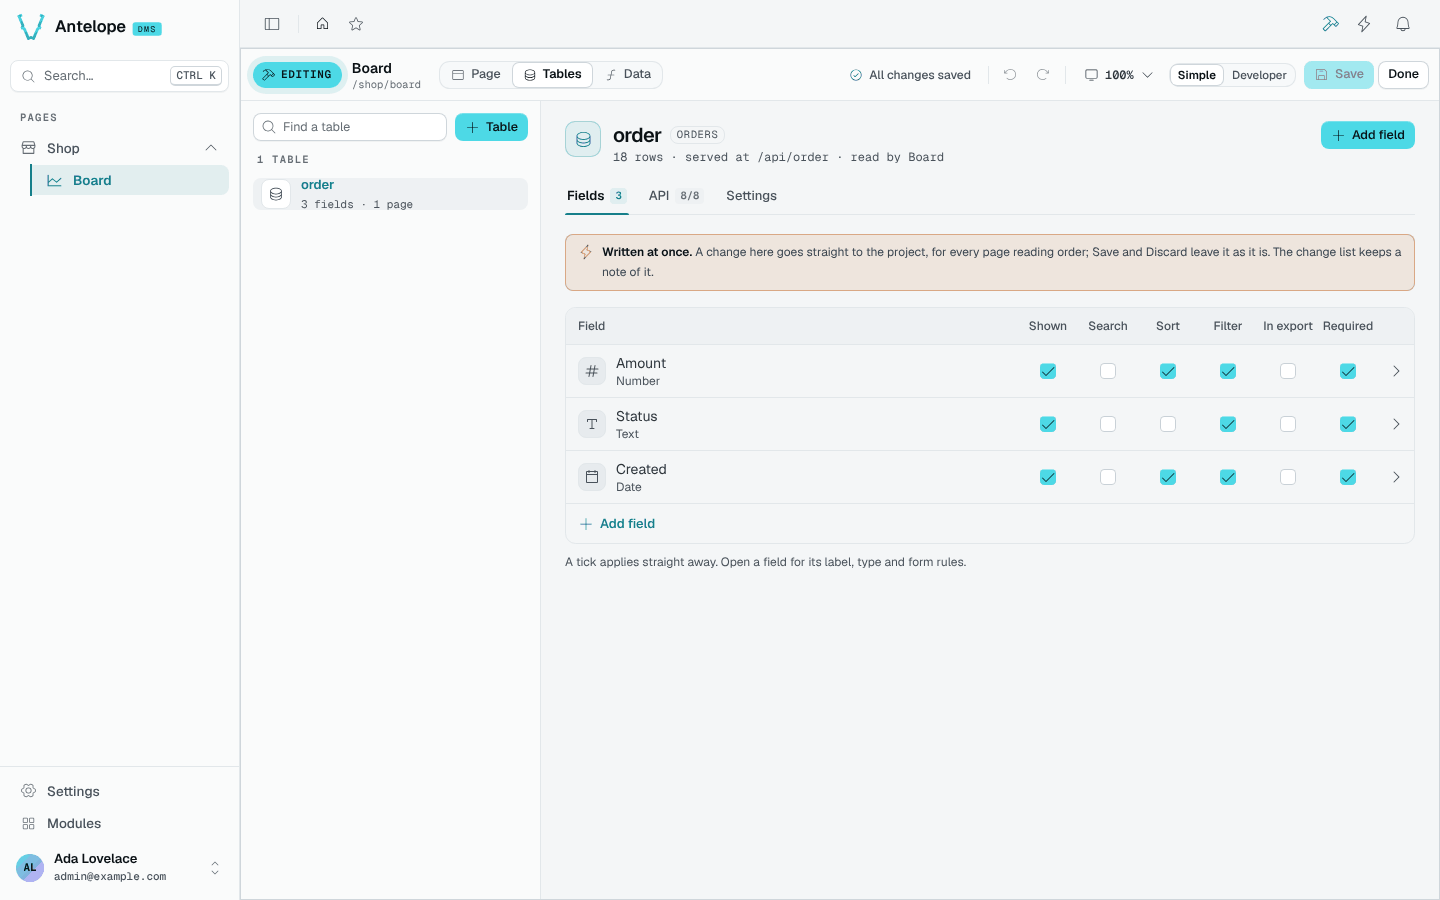Click Add field link below Created row
This screenshot has height=900, width=1440.
tap(617, 524)
